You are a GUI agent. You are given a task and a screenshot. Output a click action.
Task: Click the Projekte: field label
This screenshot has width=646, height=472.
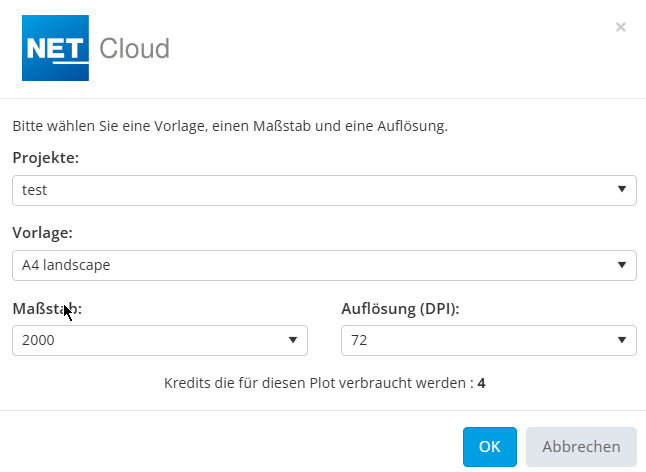(45, 158)
